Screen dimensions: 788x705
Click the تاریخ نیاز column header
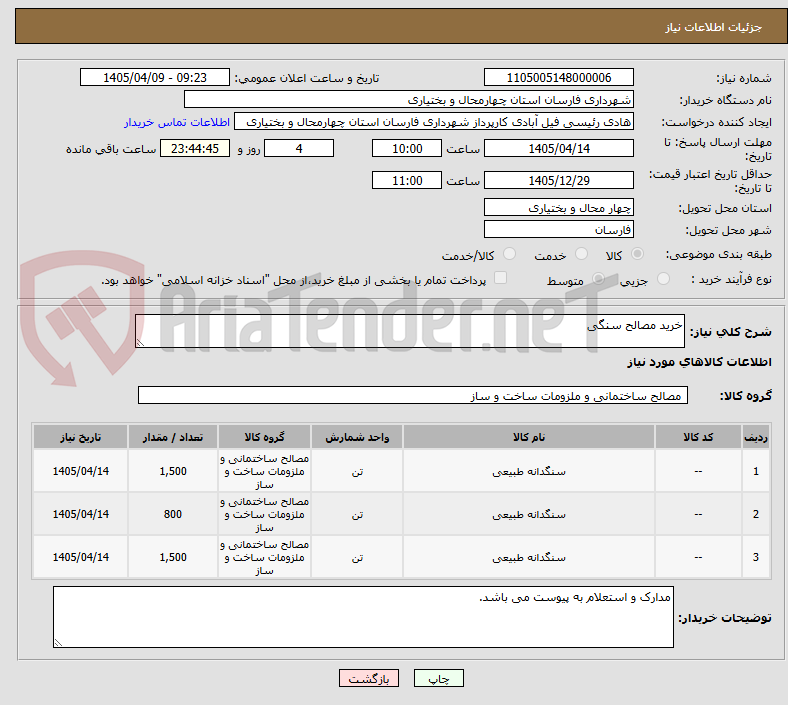(x=80, y=437)
